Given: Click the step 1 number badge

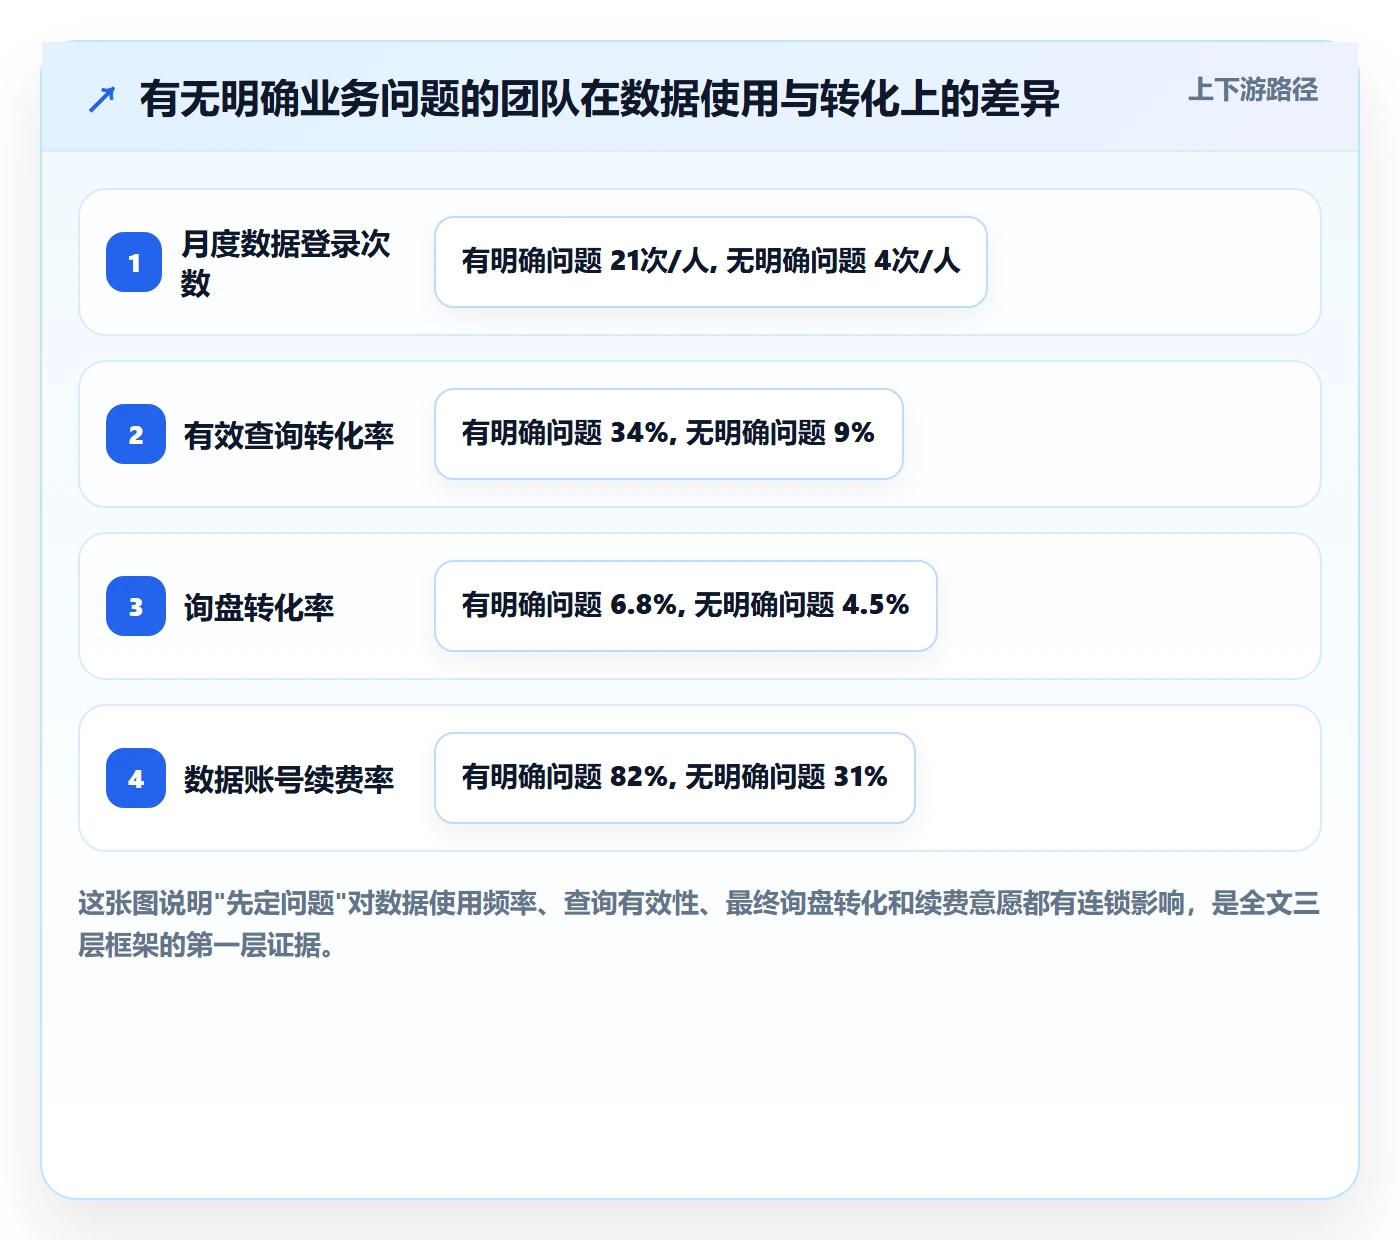Looking at the screenshot, I should [x=134, y=262].
